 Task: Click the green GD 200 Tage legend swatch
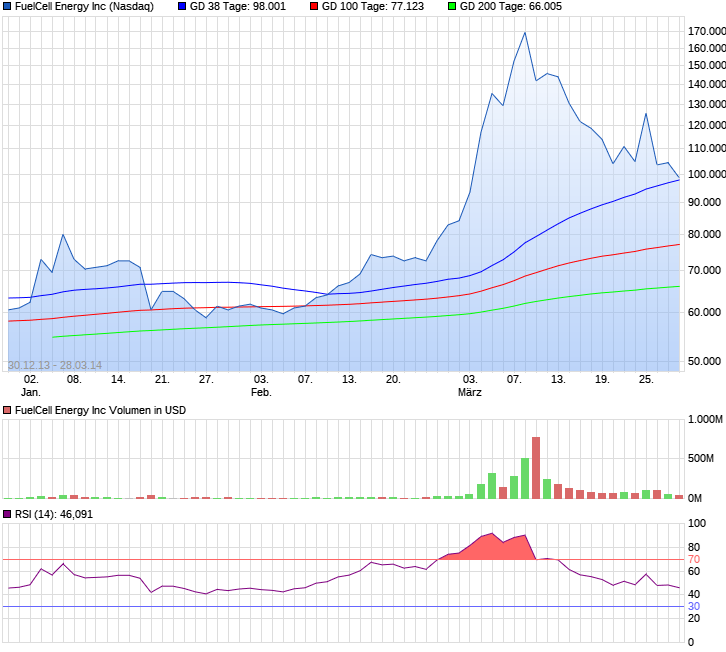(x=452, y=6)
